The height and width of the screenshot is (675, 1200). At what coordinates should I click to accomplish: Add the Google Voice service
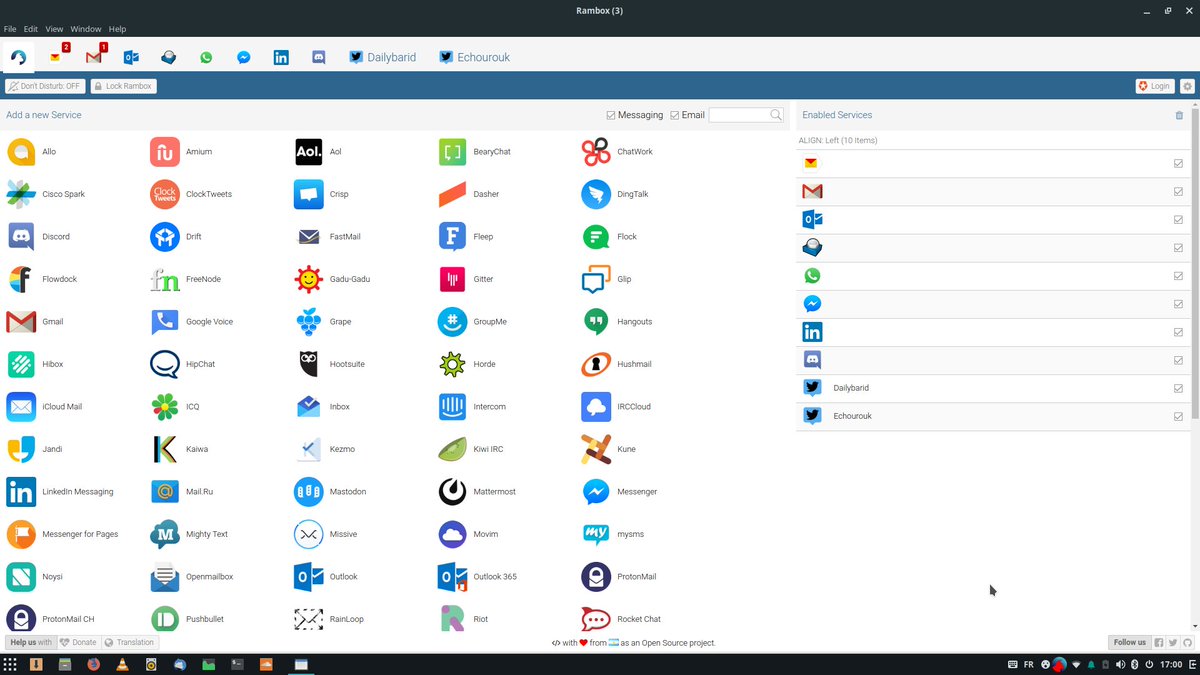click(x=192, y=322)
